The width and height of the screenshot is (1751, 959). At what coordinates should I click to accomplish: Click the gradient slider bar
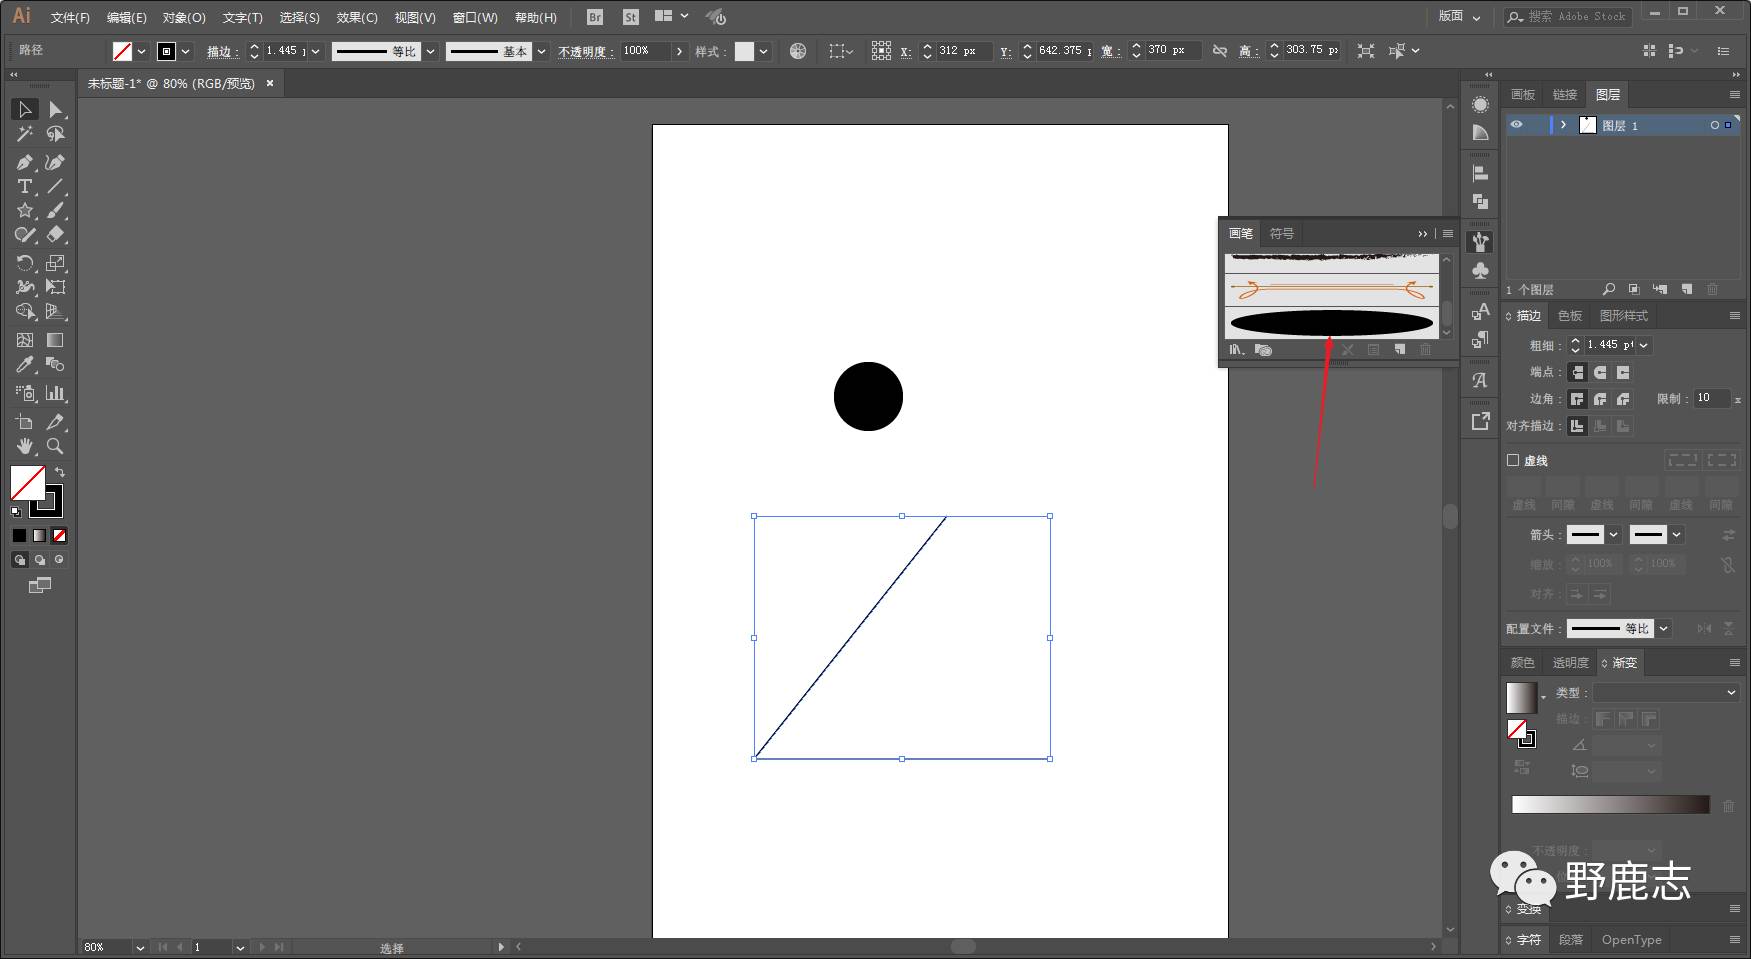pos(1610,805)
